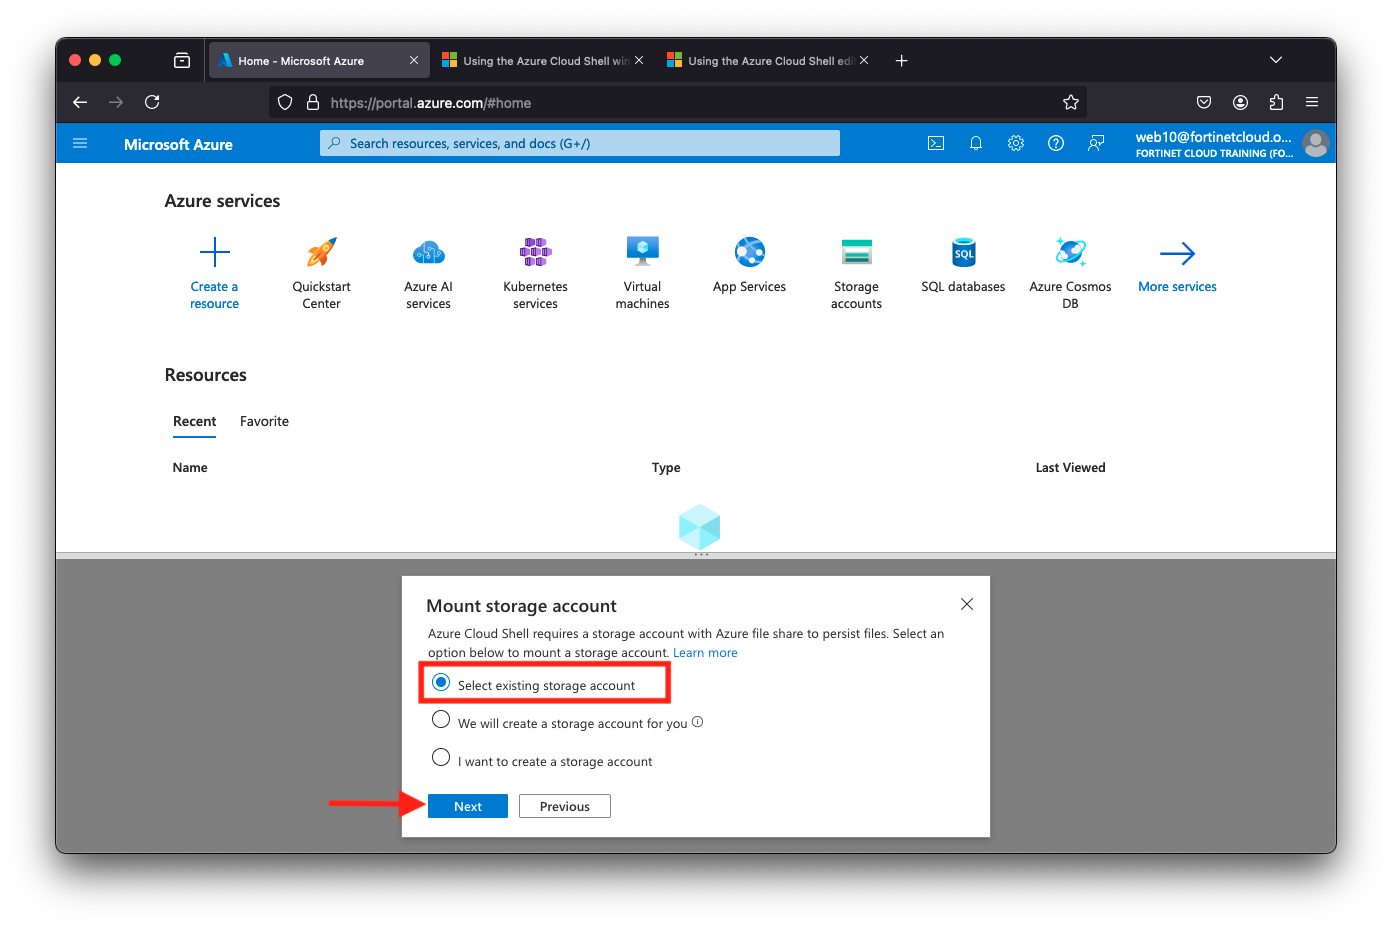Bookmark this page with star icon
The height and width of the screenshot is (927, 1392).
pyautogui.click(x=1071, y=102)
